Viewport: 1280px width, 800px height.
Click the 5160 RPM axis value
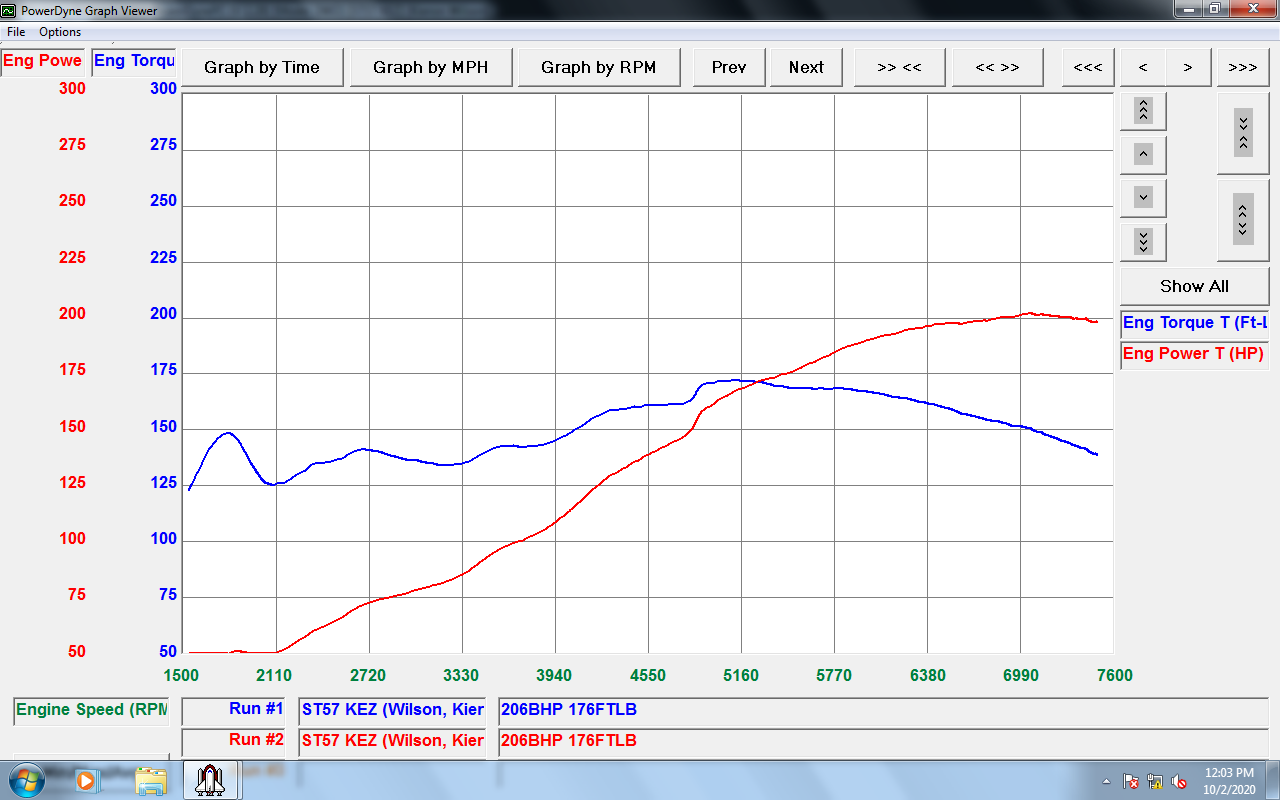[741, 675]
